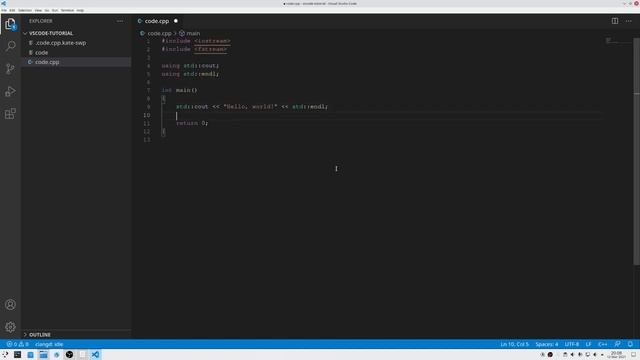
Task: Open the Source Control view
Action: (x=10, y=68)
